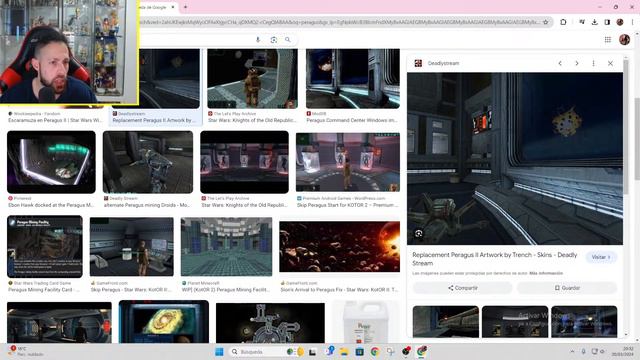The height and width of the screenshot is (360, 640).
Task: Close the image preview panel
Action: coord(610,63)
